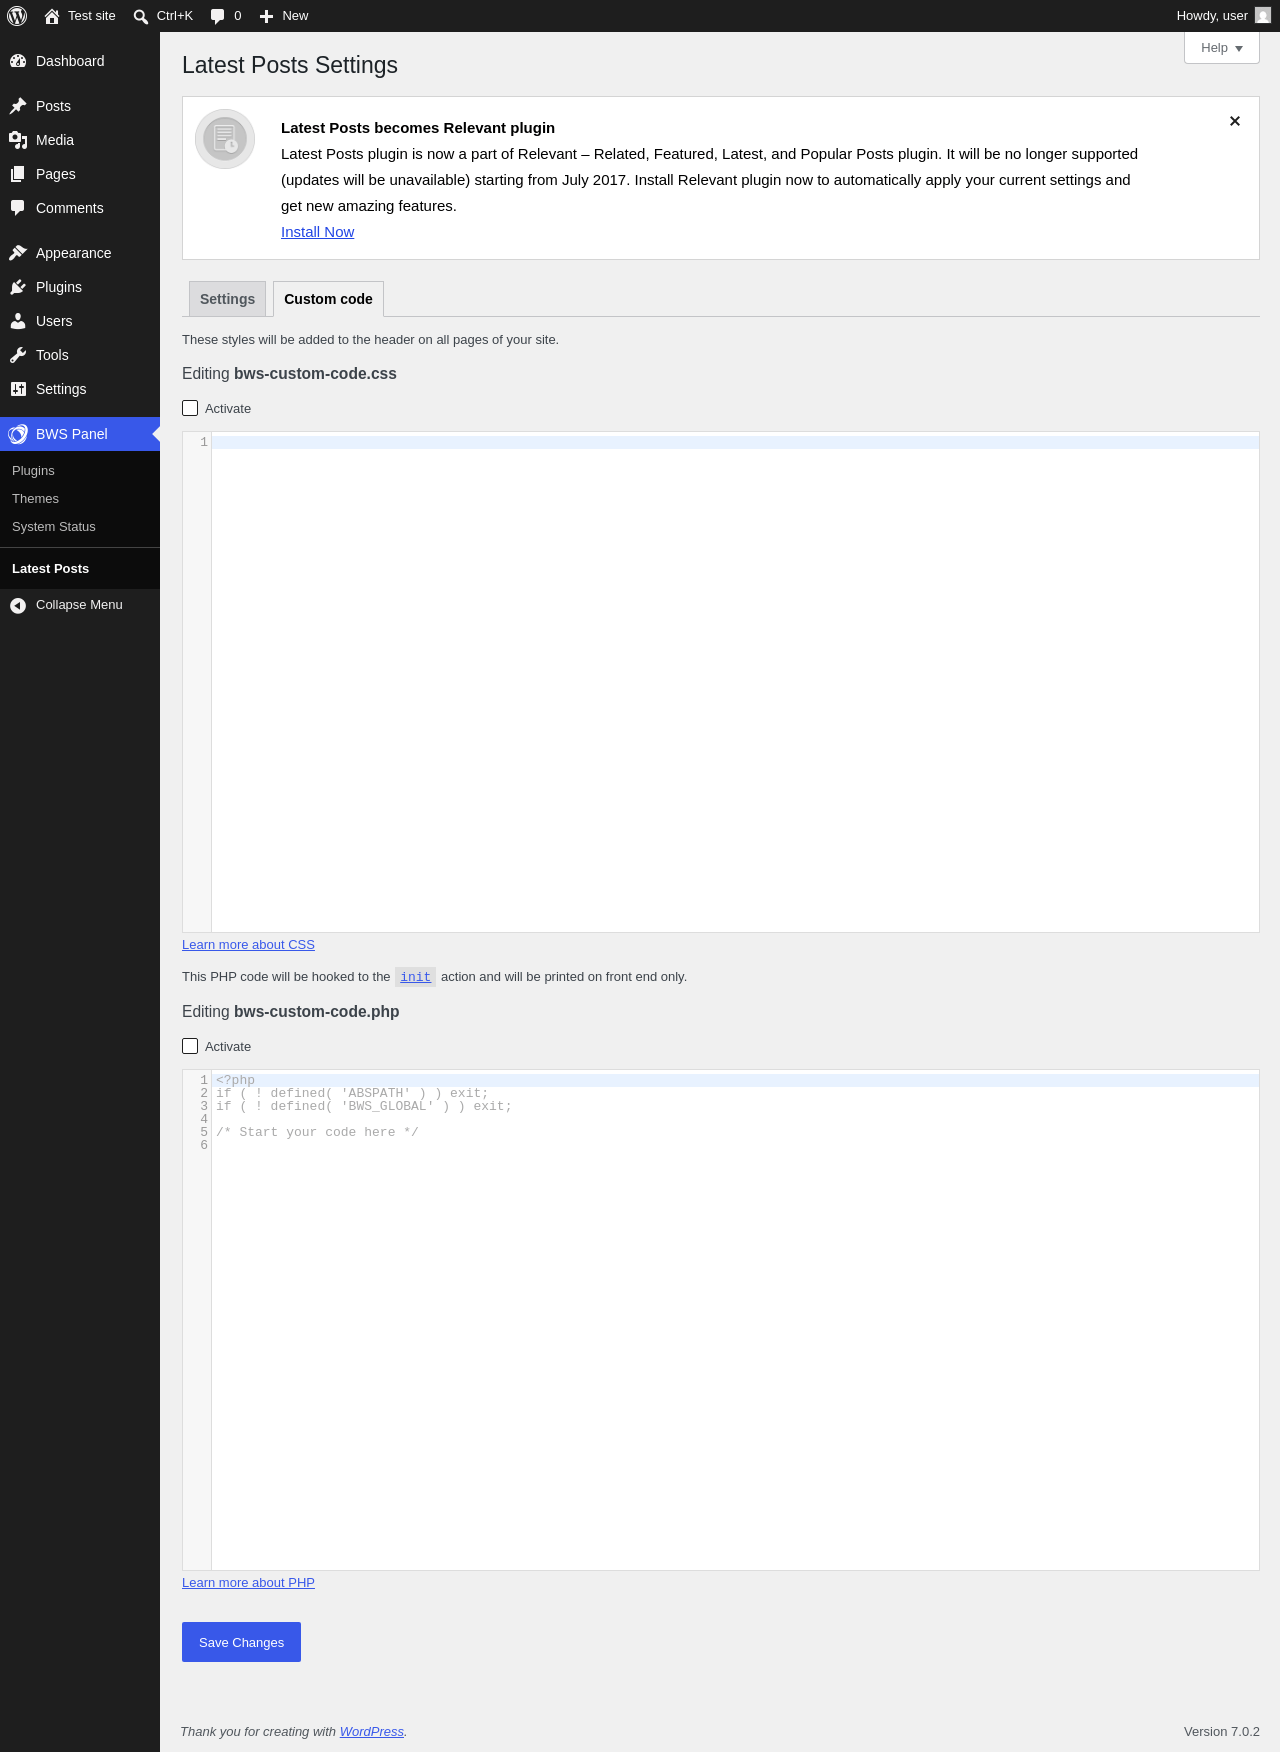This screenshot has height=1752, width=1280.
Task: Click Save Changes button
Action: [241, 1642]
